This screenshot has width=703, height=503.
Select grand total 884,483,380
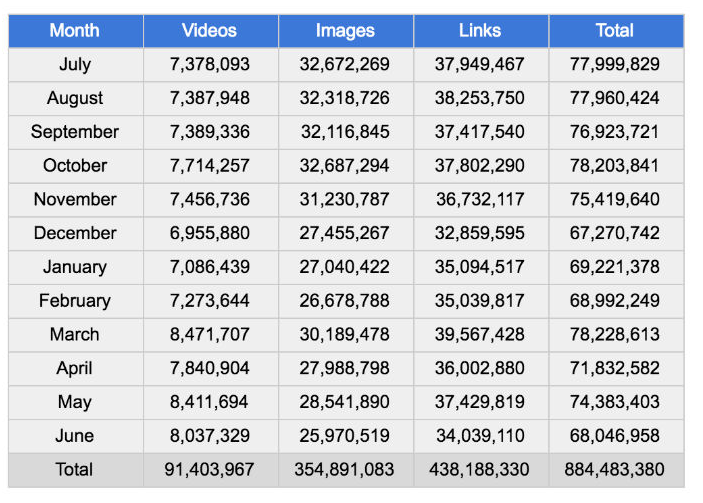coord(615,469)
